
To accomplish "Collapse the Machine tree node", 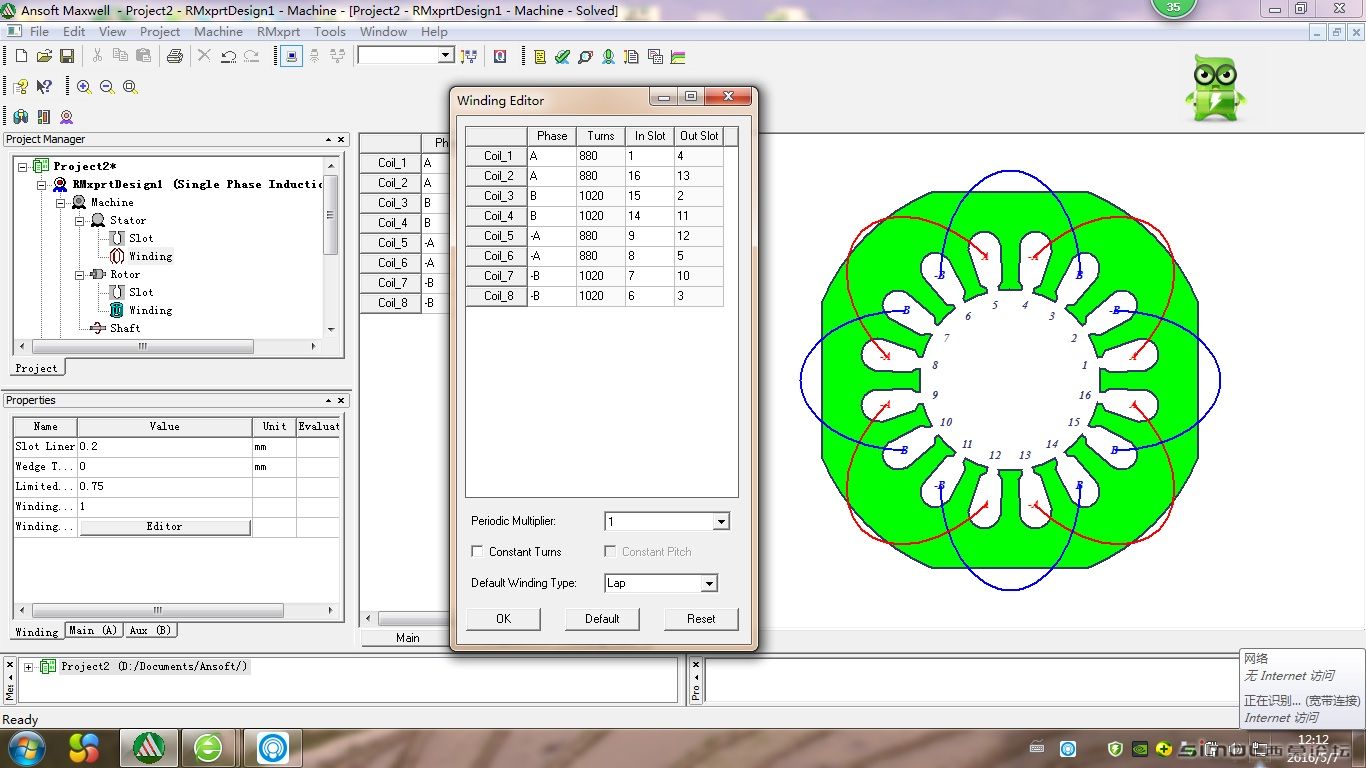I will coord(60,202).
